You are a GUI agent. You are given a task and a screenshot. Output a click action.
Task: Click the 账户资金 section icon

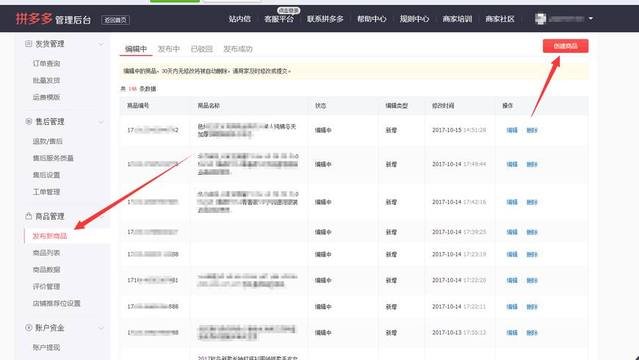29,327
